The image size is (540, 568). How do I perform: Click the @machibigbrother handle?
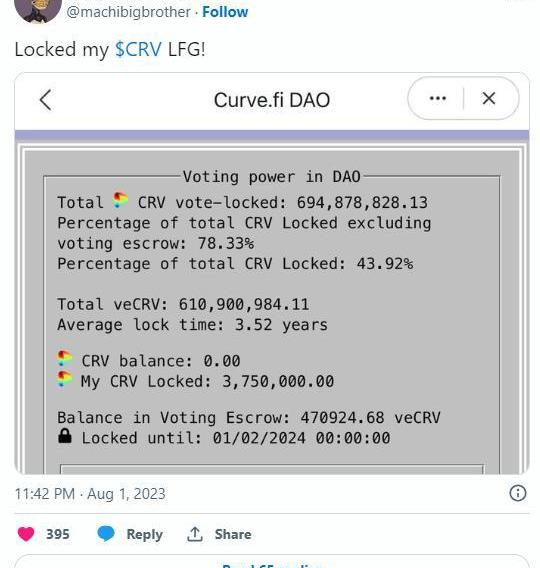point(129,12)
